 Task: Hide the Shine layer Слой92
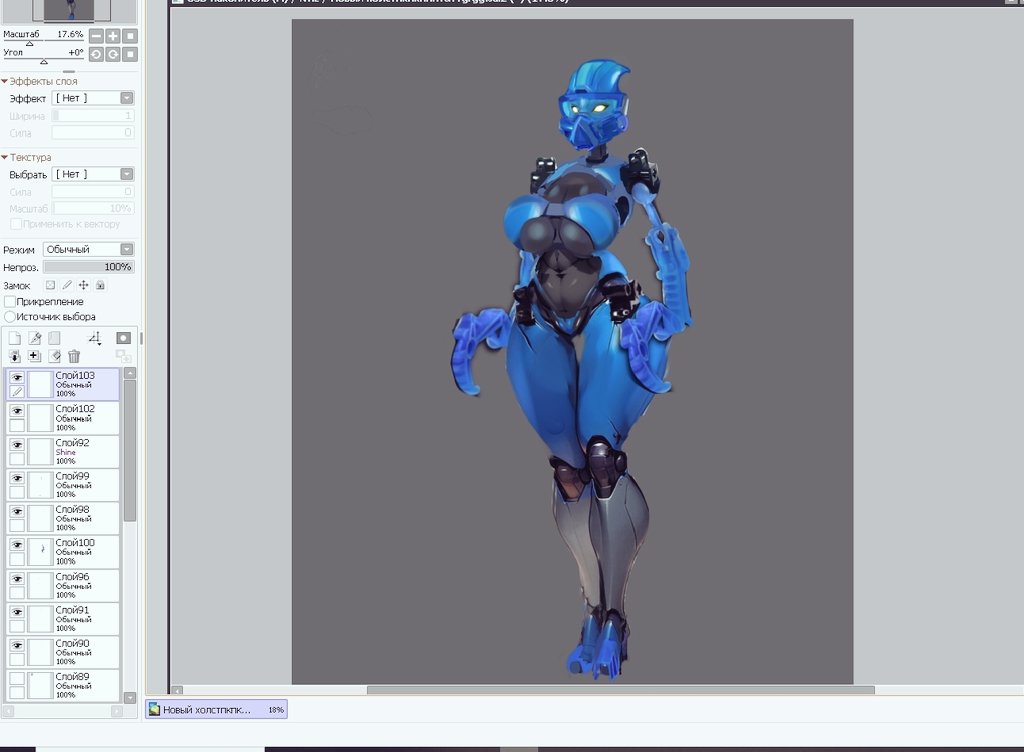tap(17, 445)
